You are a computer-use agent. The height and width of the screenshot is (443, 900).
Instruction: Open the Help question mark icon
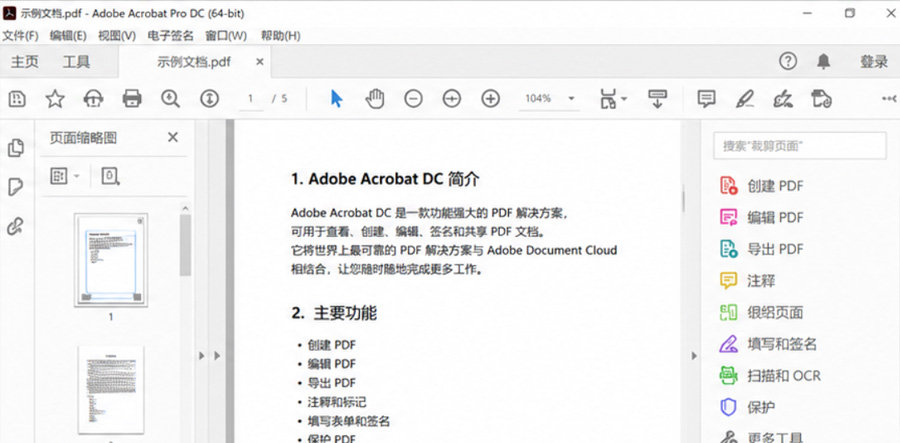click(788, 61)
